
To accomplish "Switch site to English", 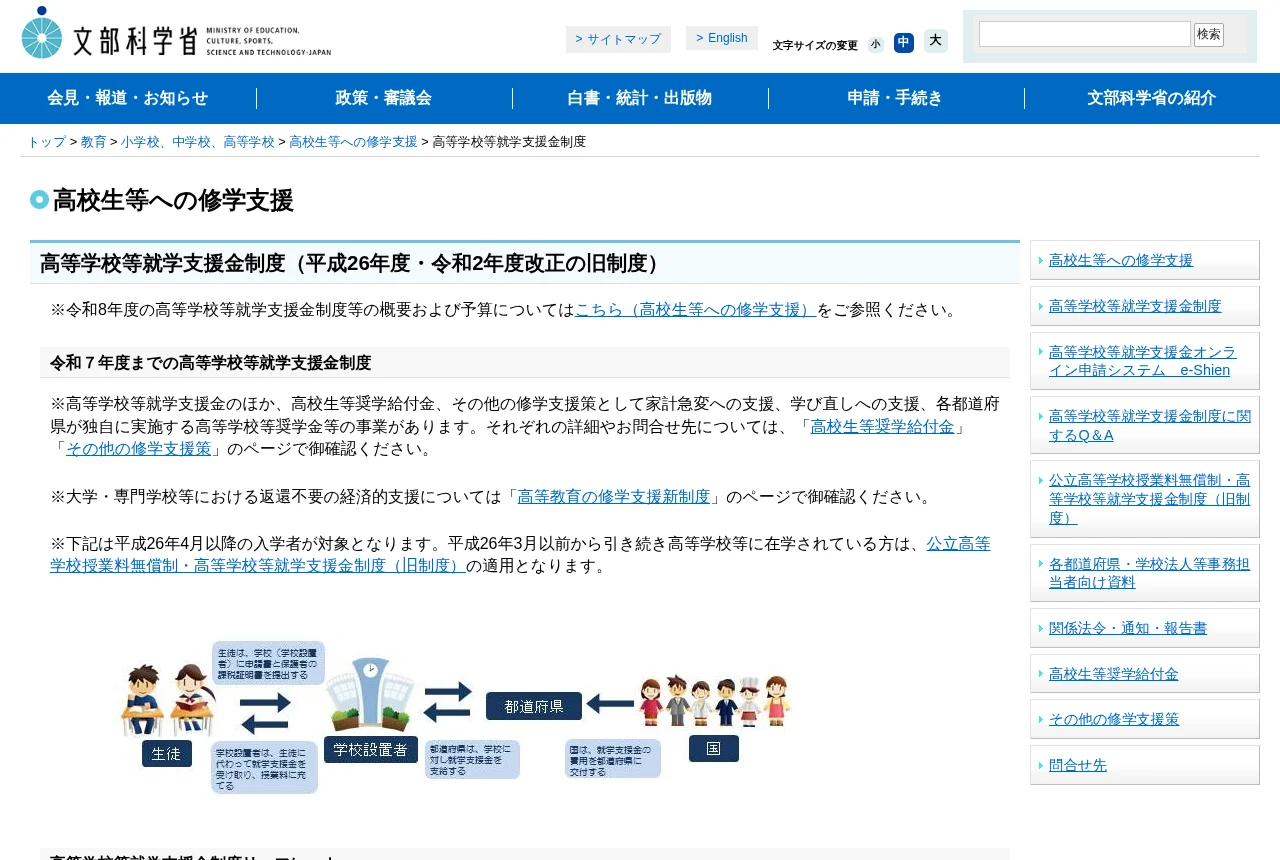I will tap(722, 38).
